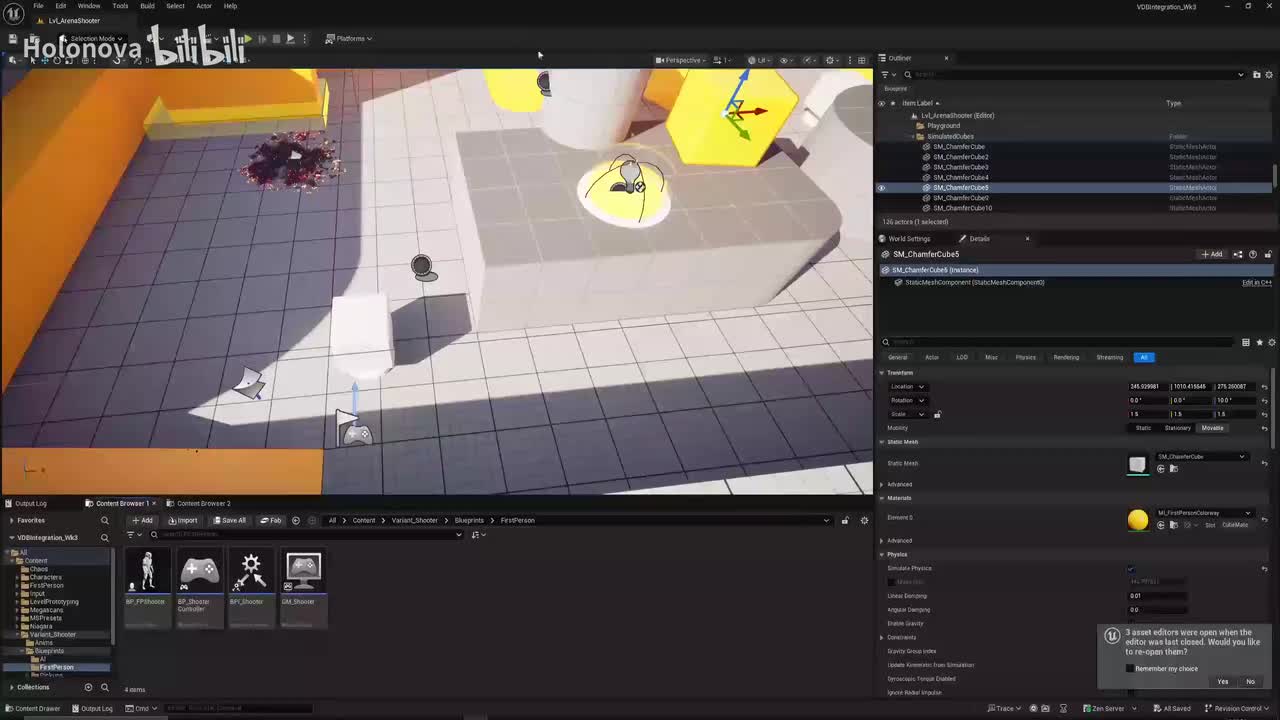
Task: Click the Add component button in Details
Action: 1212,254
